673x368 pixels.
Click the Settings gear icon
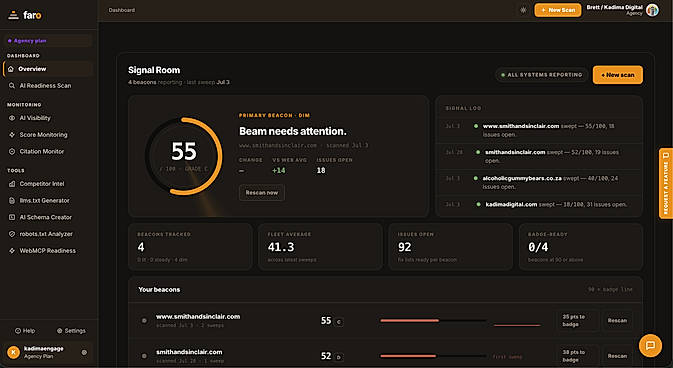pyautogui.click(x=60, y=331)
